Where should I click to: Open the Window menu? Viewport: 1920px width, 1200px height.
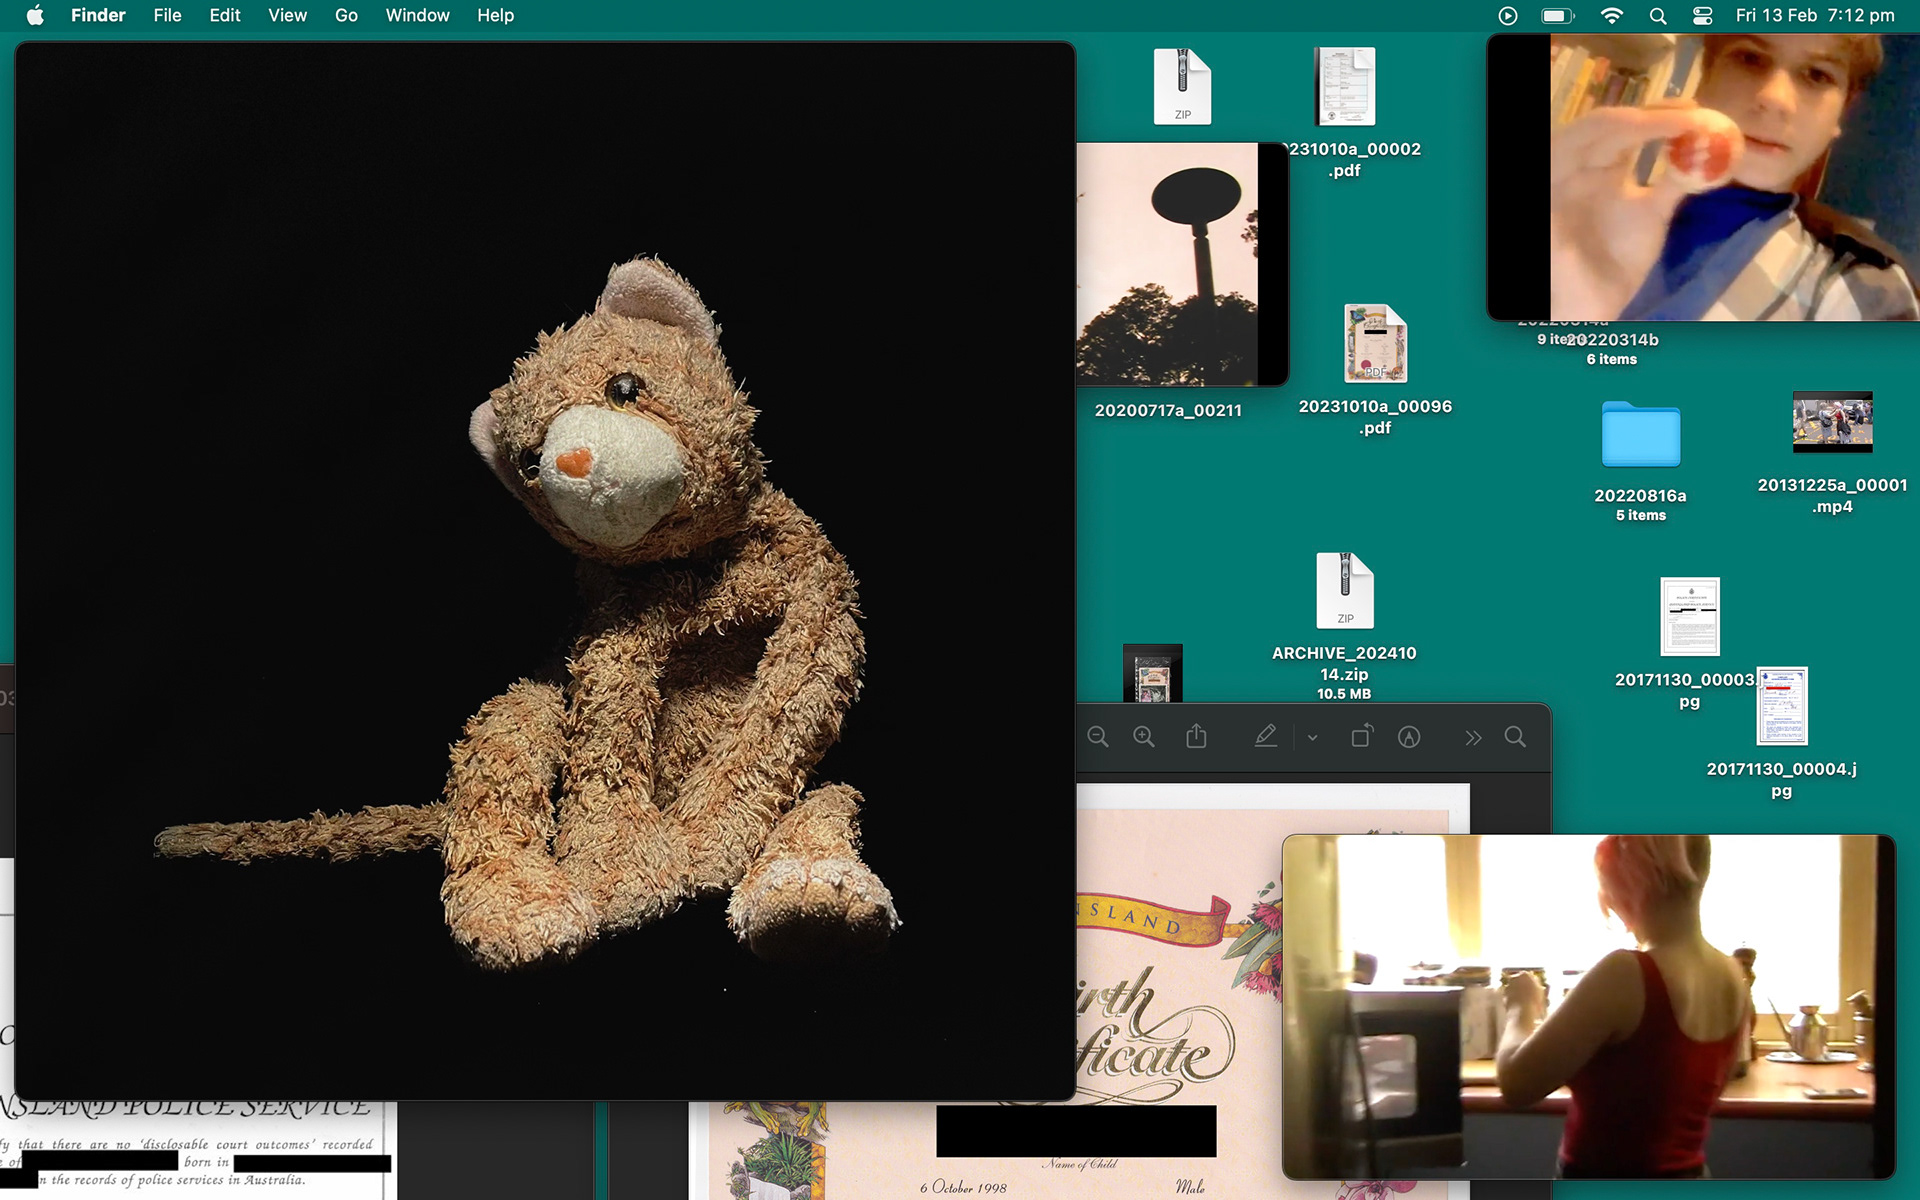pyautogui.click(x=417, y=16)
